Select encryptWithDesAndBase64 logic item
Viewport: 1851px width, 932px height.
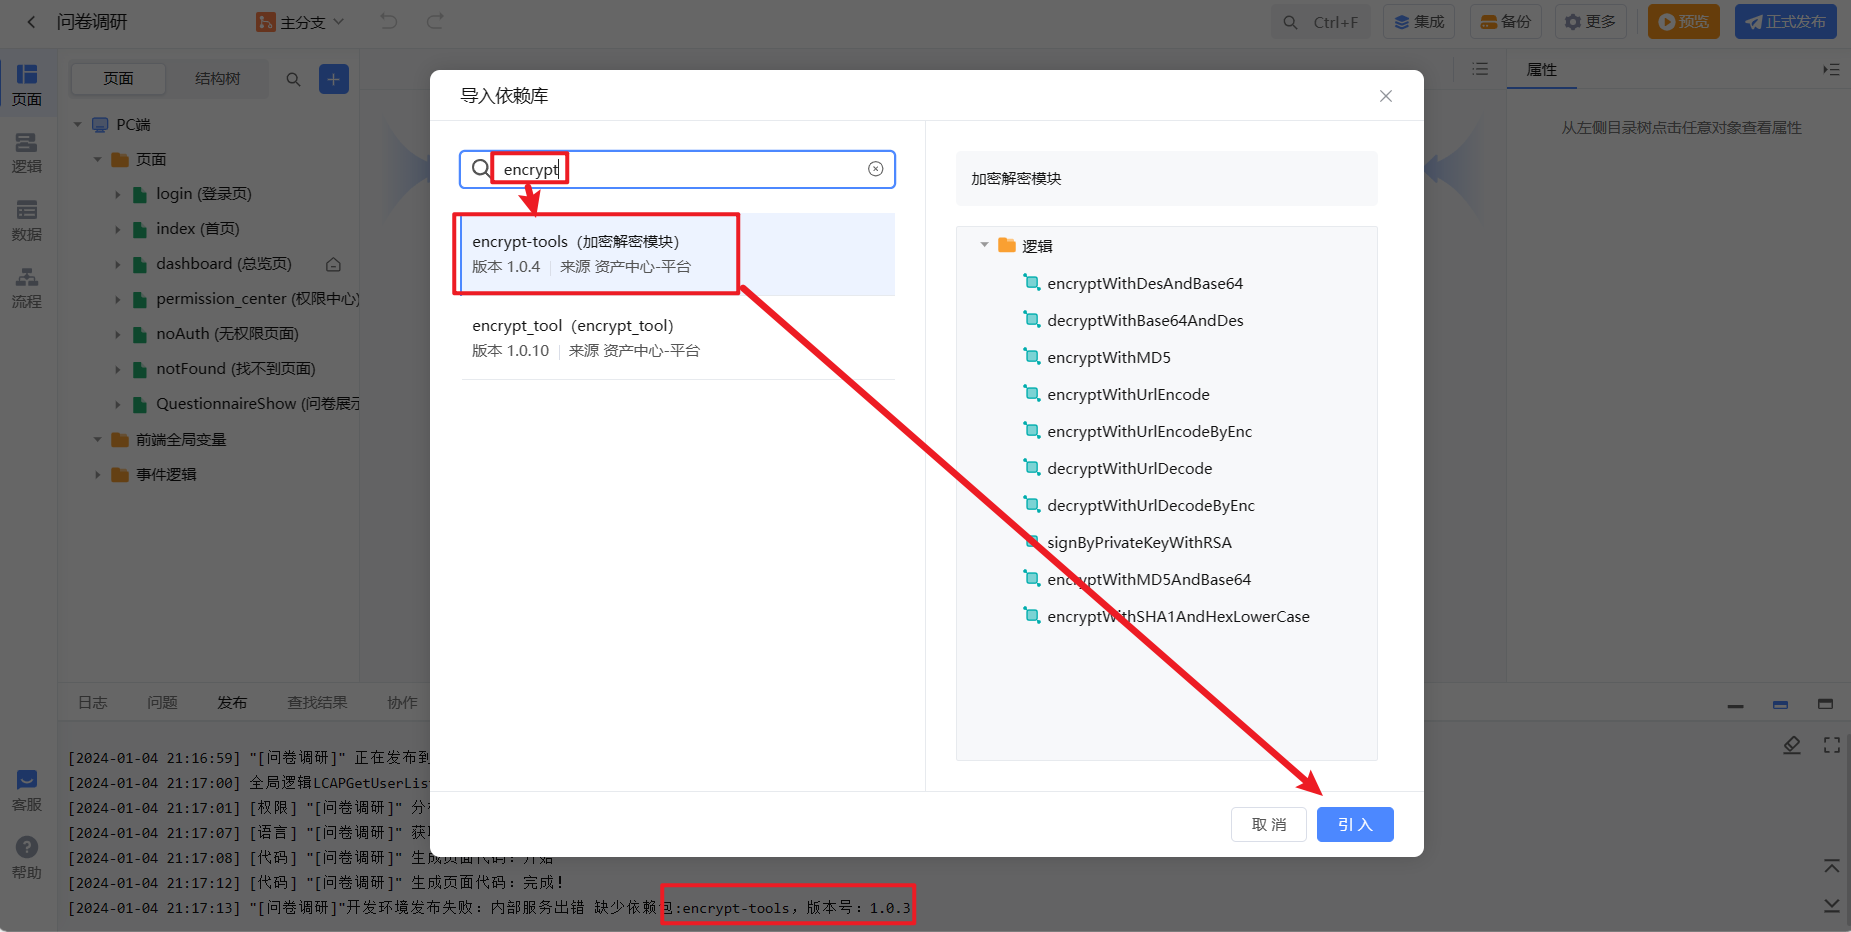[x=1145, y=284]
